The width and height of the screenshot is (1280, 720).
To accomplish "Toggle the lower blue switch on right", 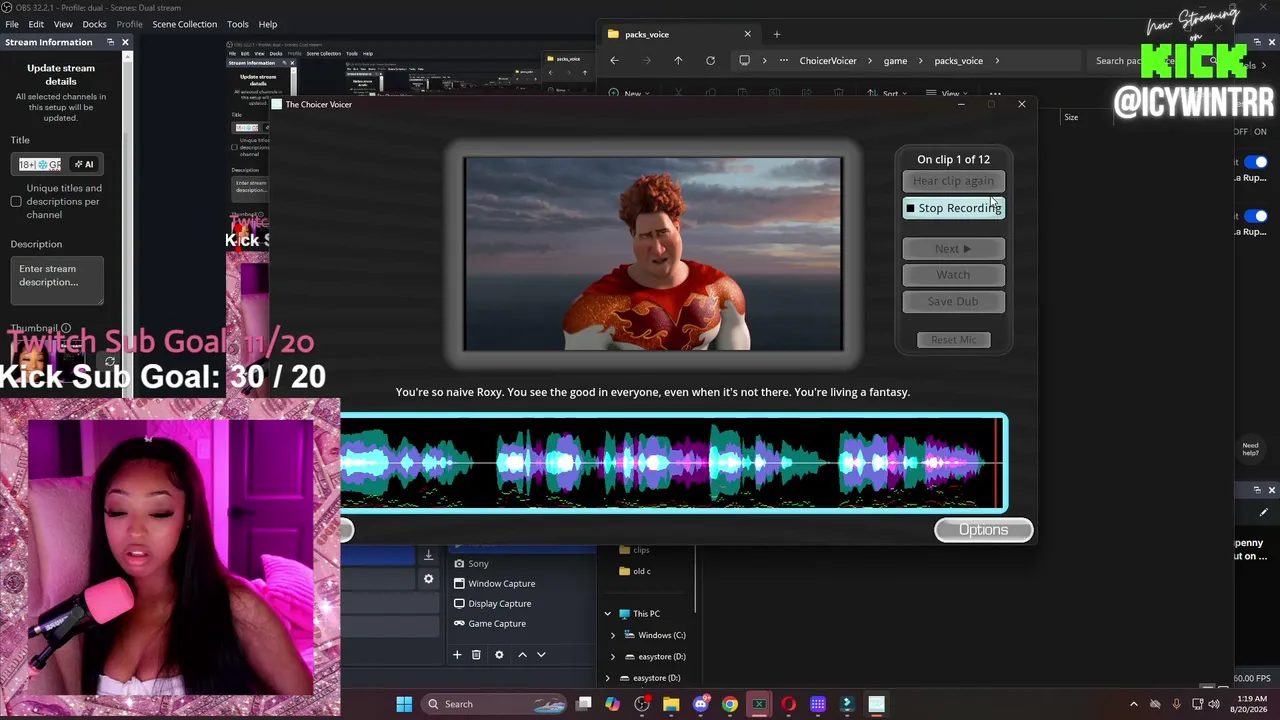I will tap(1256, 216).
